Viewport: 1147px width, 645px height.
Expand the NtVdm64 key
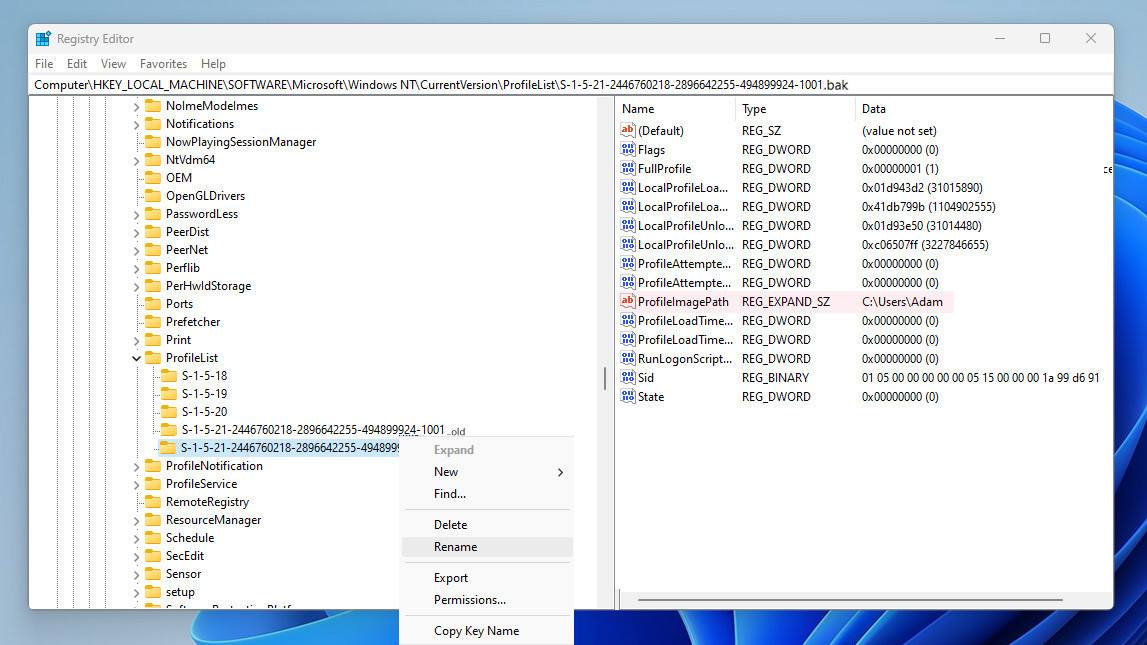[x=136, y=160]
